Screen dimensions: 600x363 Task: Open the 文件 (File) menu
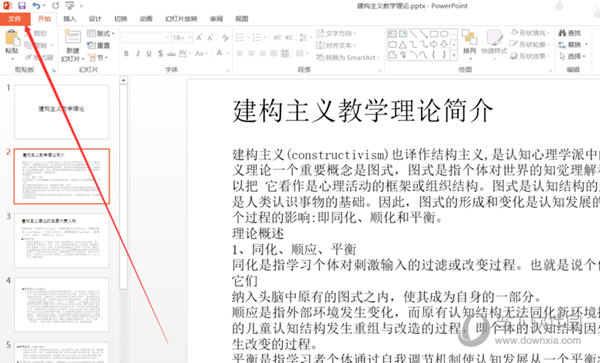15,19
